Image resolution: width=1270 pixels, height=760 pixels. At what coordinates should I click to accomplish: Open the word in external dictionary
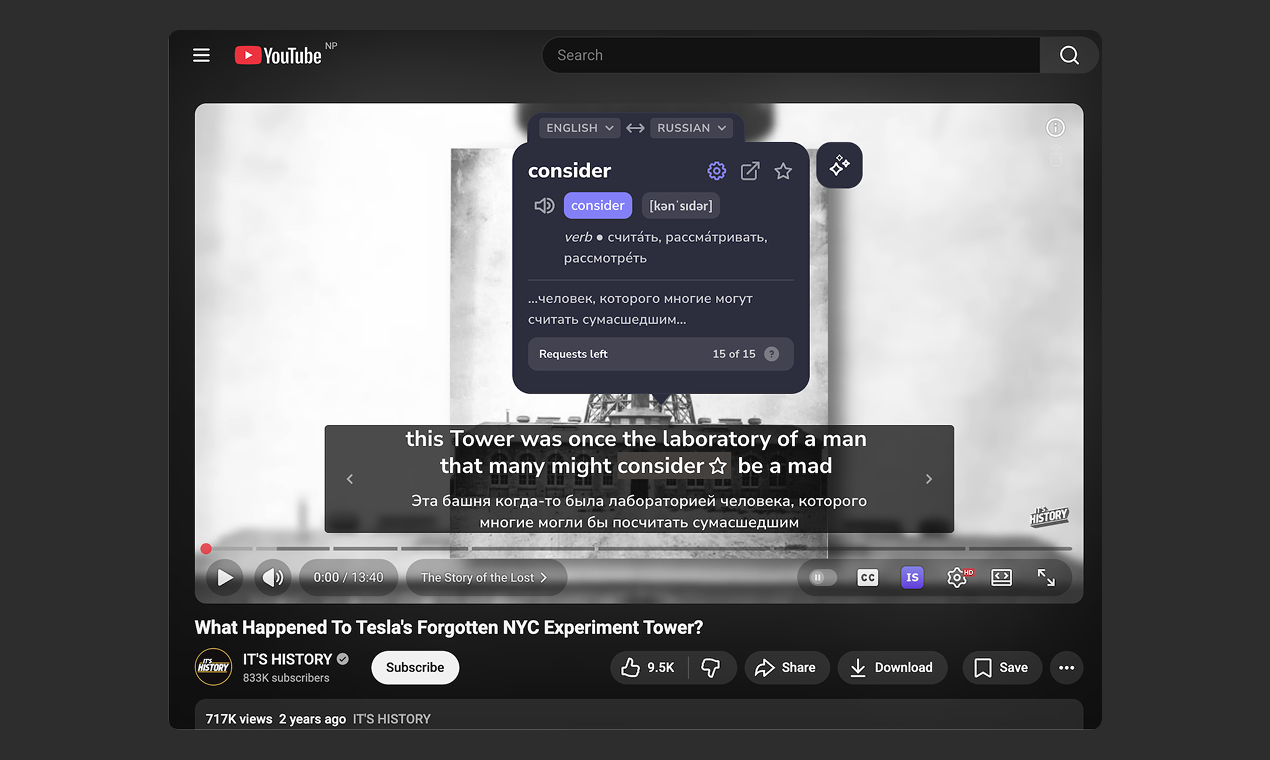(x=750, y=171)
